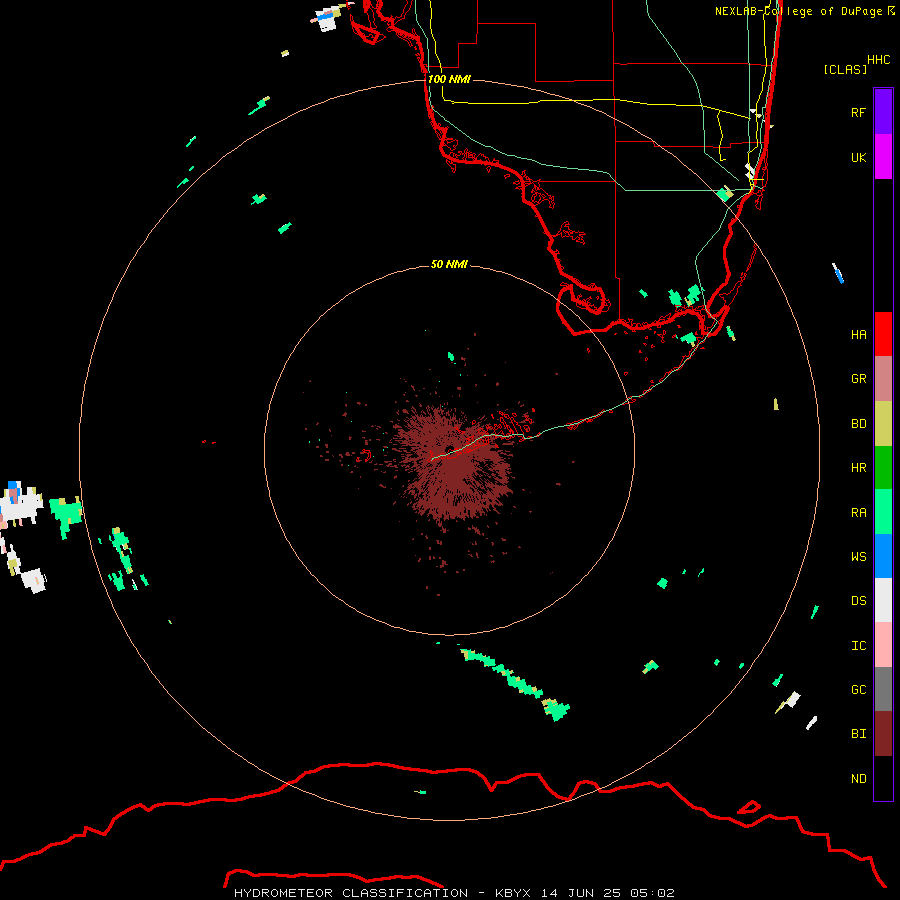Click the HA red legend swatch
Image resolution: width=900 pixels, height=900 pixels.
pos(883,334)
